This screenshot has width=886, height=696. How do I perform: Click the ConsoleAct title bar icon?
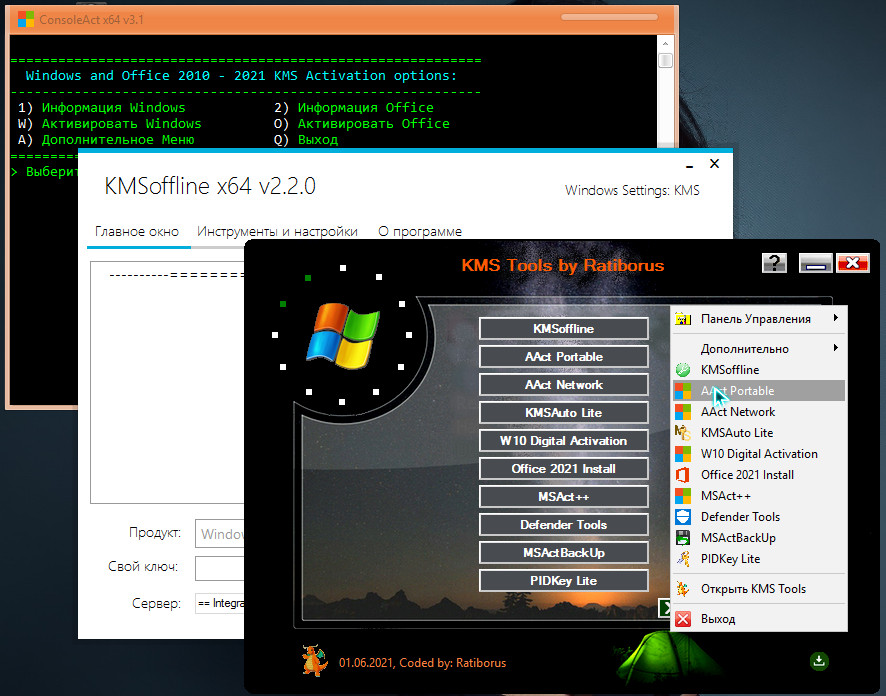(x=26, y=19)
